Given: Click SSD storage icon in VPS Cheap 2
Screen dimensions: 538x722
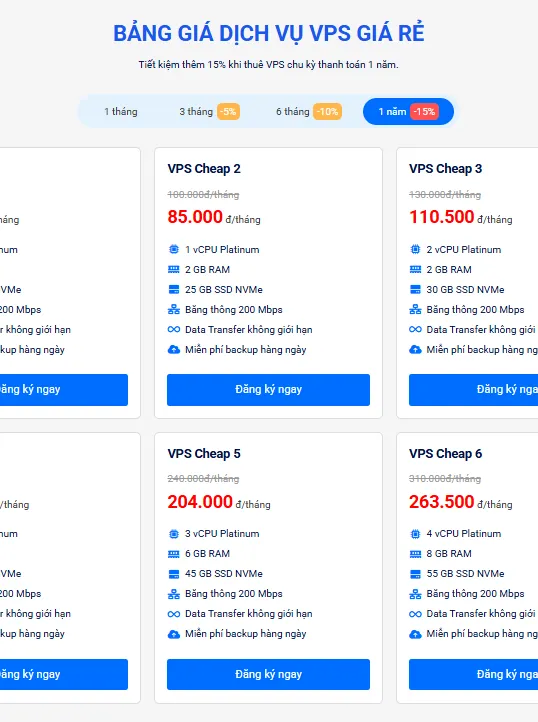Looking at the screenshot, I should (174, 290).
